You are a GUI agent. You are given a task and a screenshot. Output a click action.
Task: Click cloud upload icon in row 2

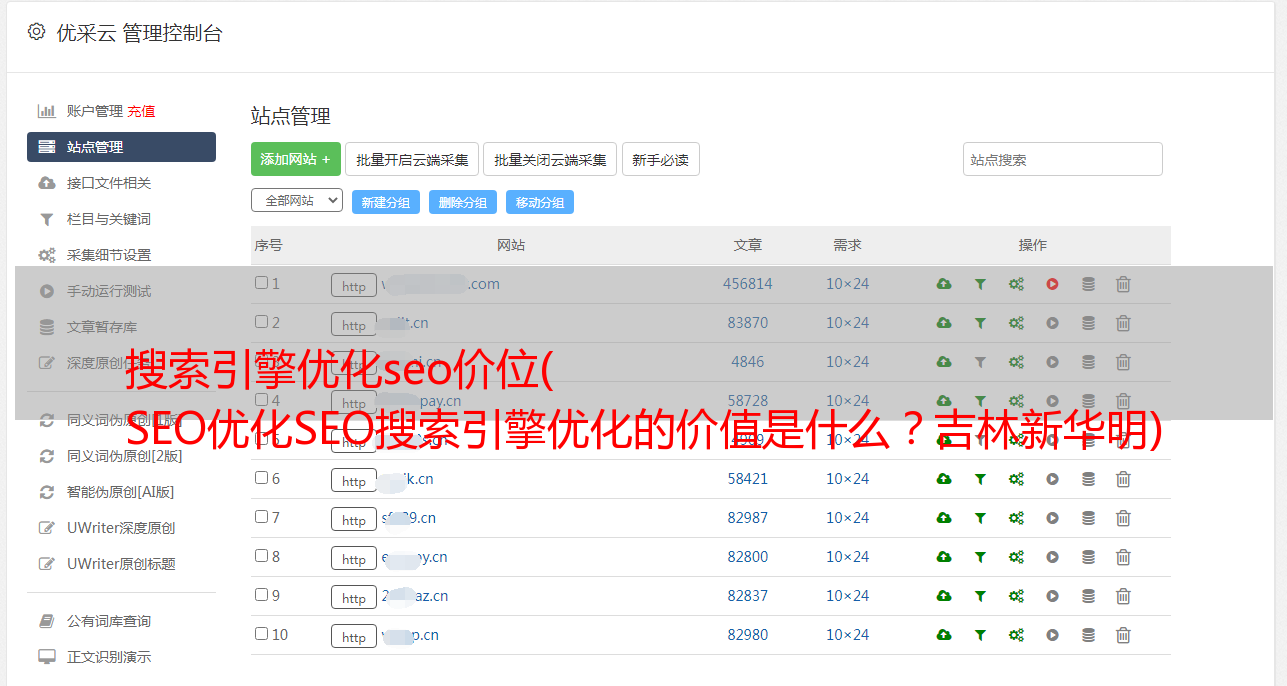point(944,323)
